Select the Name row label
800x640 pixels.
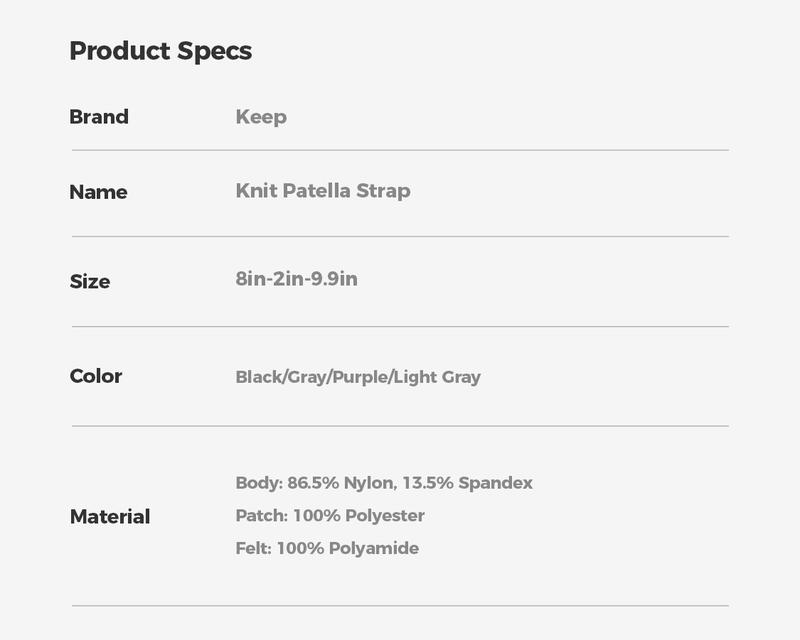(98, 192)
